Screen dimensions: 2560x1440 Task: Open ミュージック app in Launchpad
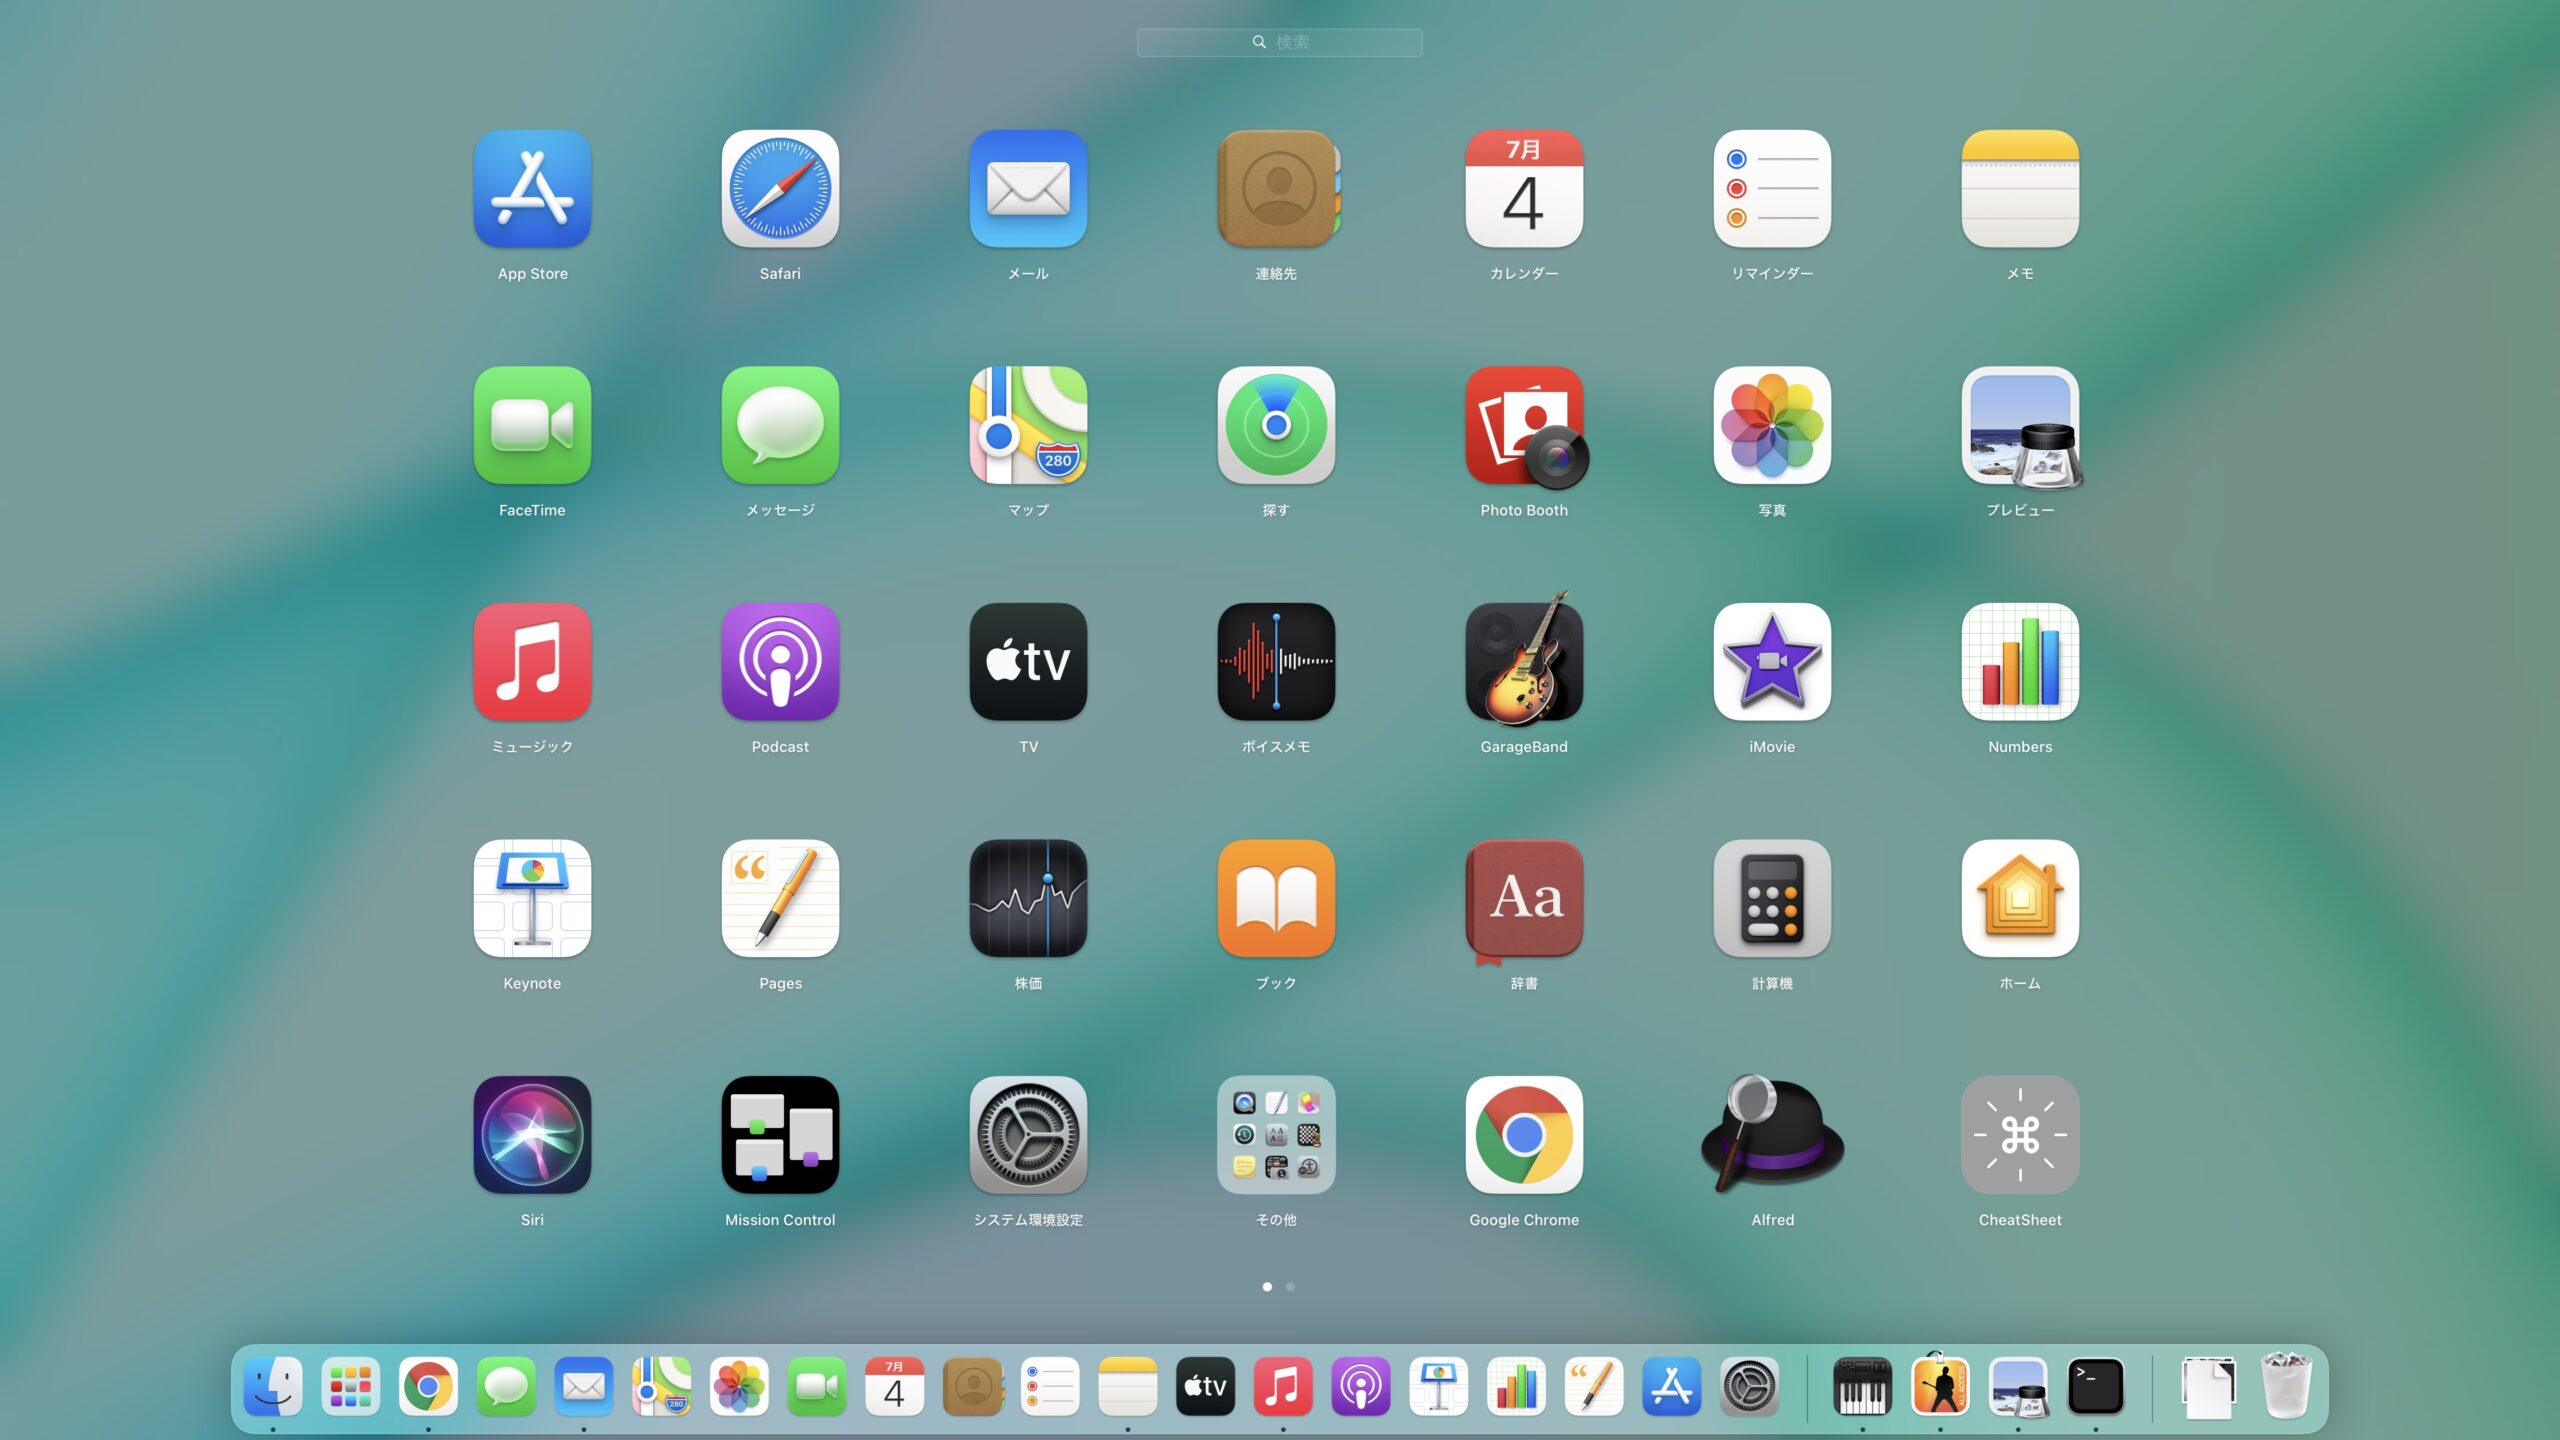532,662
